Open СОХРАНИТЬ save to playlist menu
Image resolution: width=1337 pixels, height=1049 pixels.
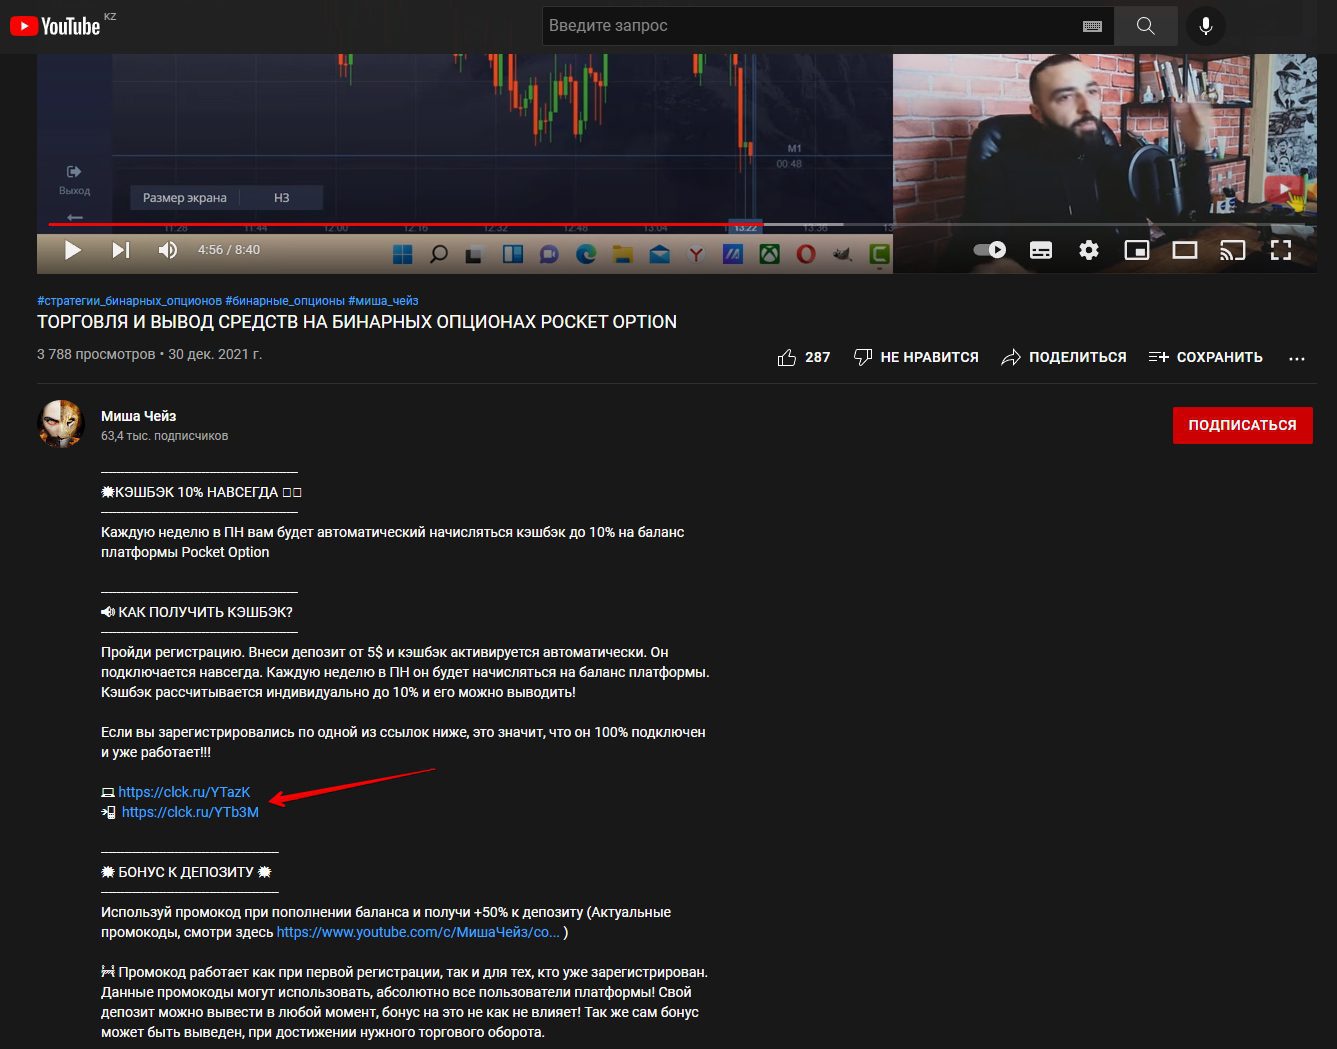(x=1206, y=357)
